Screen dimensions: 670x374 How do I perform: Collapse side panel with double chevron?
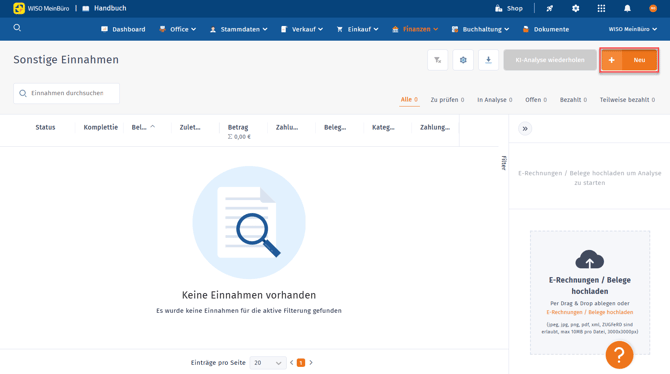[x=525, y=129]
